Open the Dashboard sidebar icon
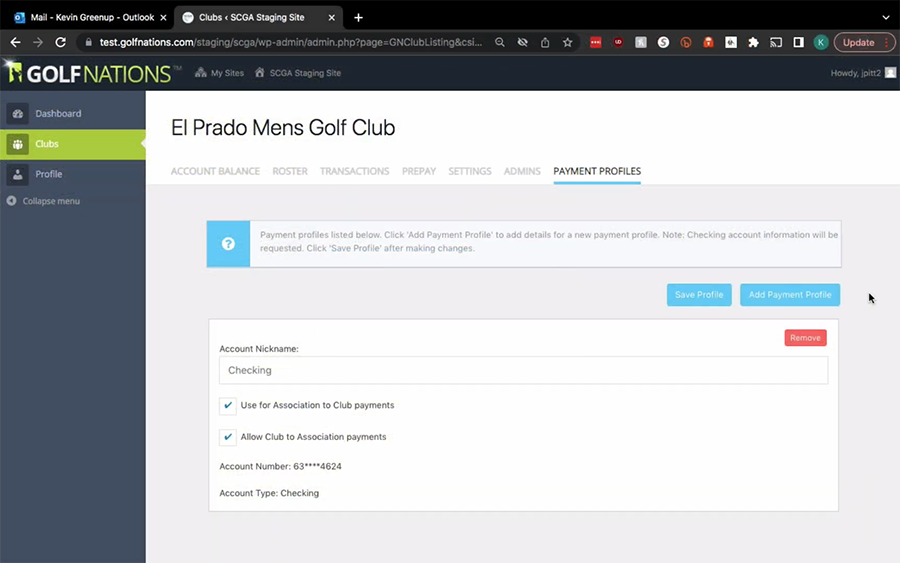 [x=18, y=114]
